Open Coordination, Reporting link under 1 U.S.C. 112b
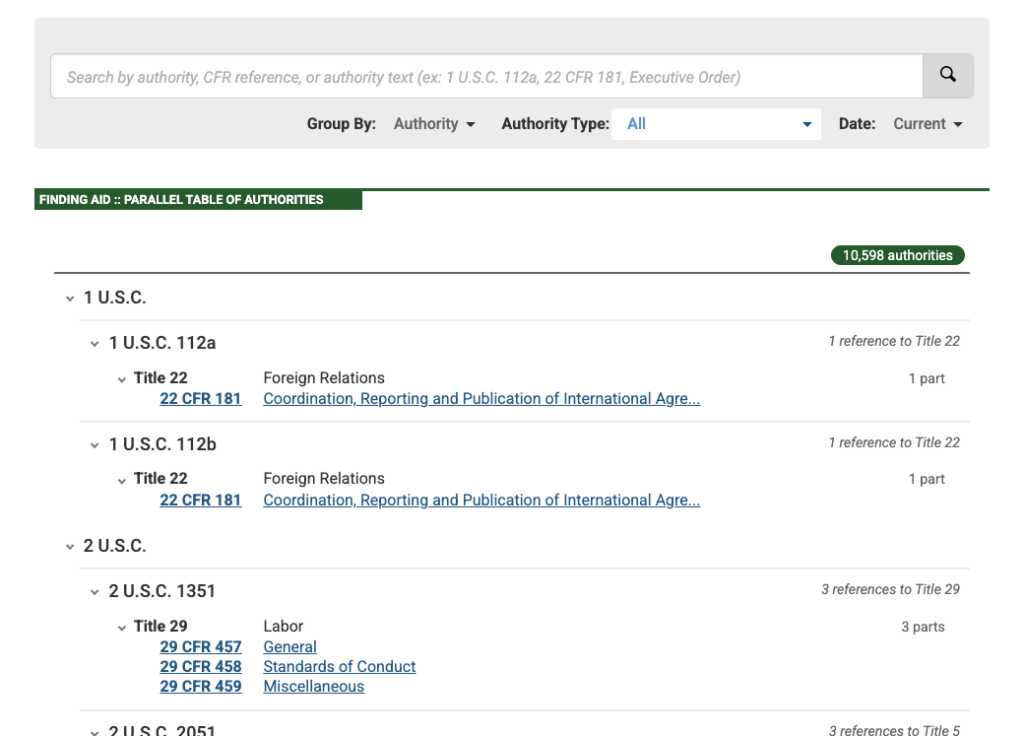This screenshot has height=736, width=1024. [x=481, y=500]
